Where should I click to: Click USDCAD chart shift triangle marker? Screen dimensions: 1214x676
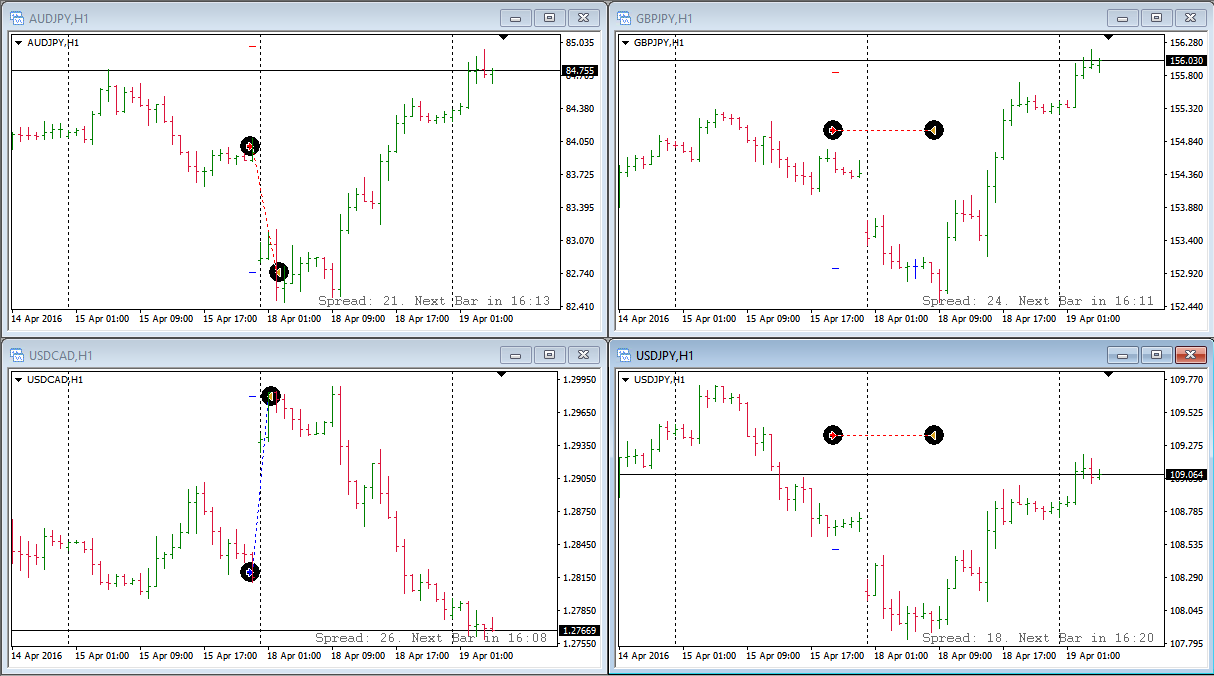tap(503, 375)
